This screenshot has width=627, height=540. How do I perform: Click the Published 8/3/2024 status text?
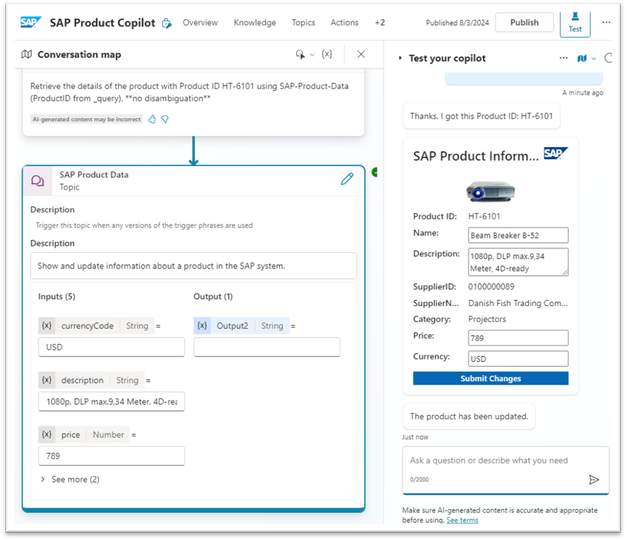[x=457, y=23]
